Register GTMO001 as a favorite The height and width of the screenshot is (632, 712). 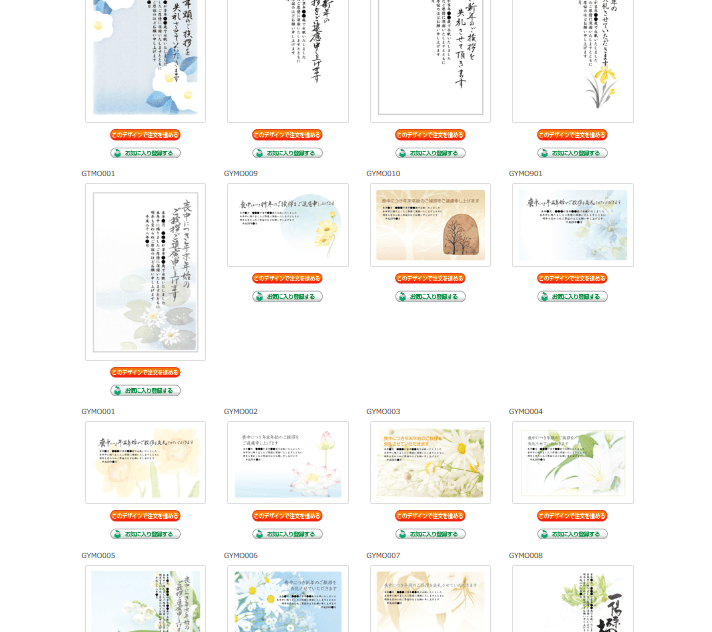coord(145,390)
